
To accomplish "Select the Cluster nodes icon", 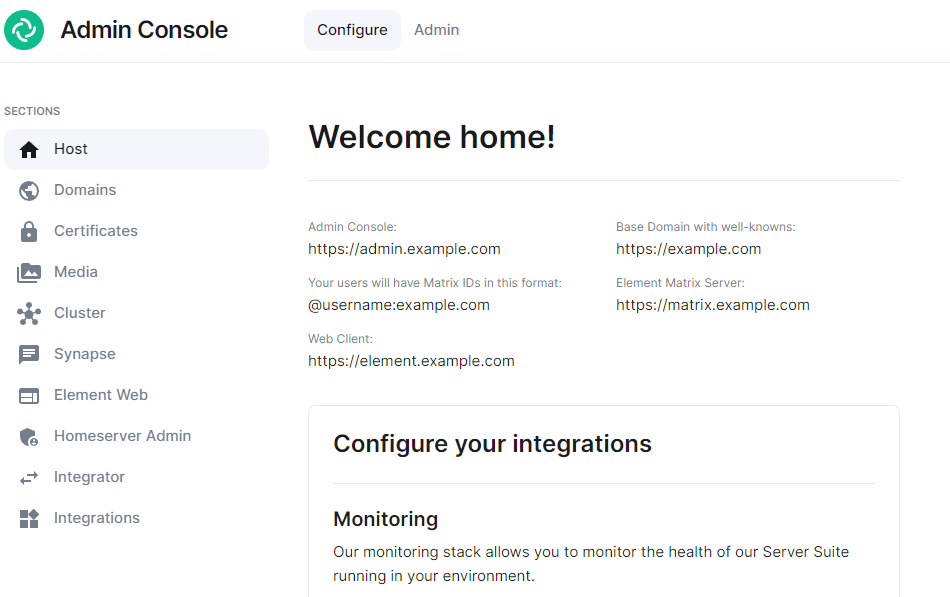I will pyautogui.click(x=28, y=313).
